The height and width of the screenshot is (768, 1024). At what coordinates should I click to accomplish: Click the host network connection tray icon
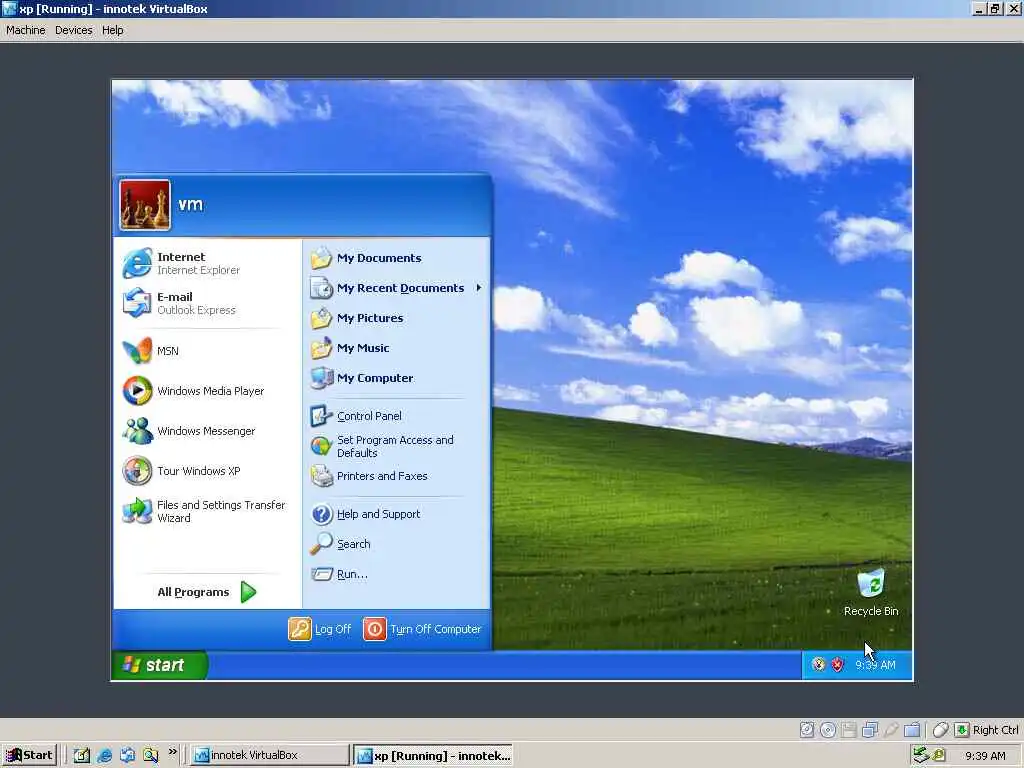click(921, 755)
